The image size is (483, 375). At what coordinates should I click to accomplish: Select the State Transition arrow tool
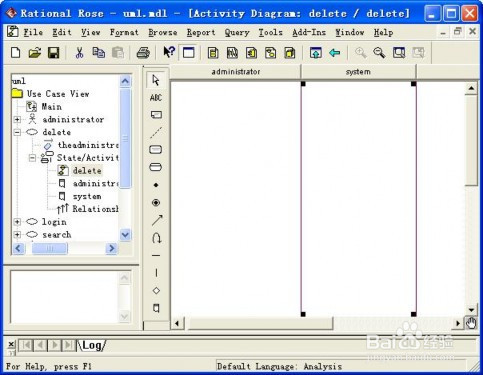pyautogui.click(x=157, y=220)
